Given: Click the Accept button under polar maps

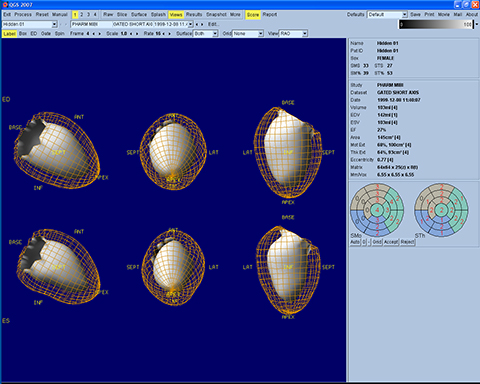Looking at the screenshot, I should tap(391, 242).
